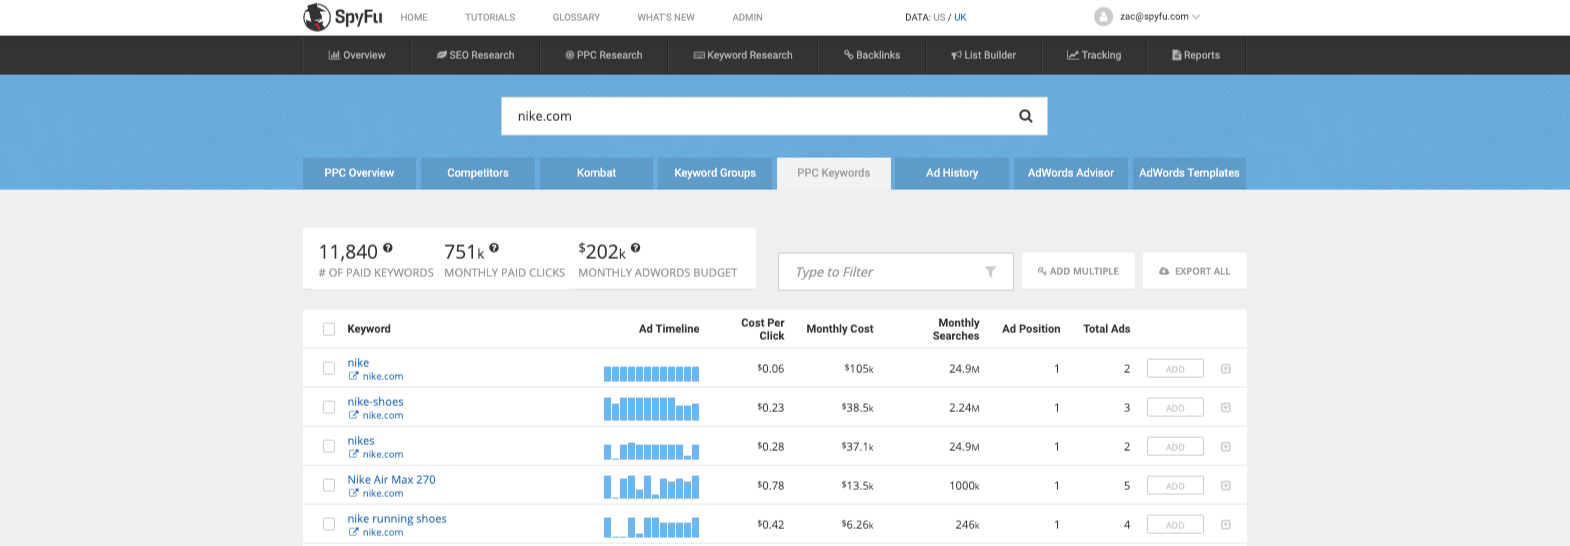Open nike.com external link under nike
The height and width of the screenshot is (546, 1570).
[x=376, y=377]
